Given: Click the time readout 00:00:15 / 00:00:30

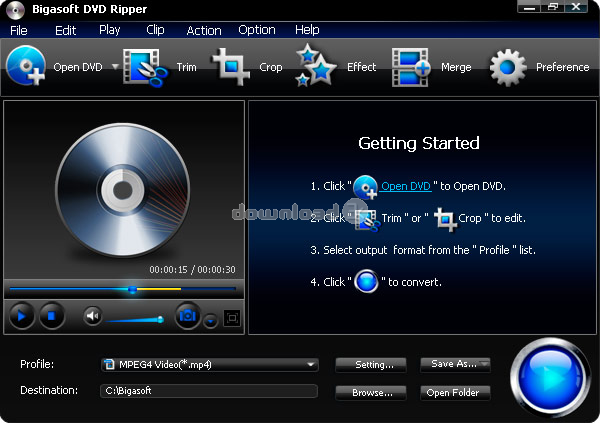Looking at the screenshot, I should (192, 270).
